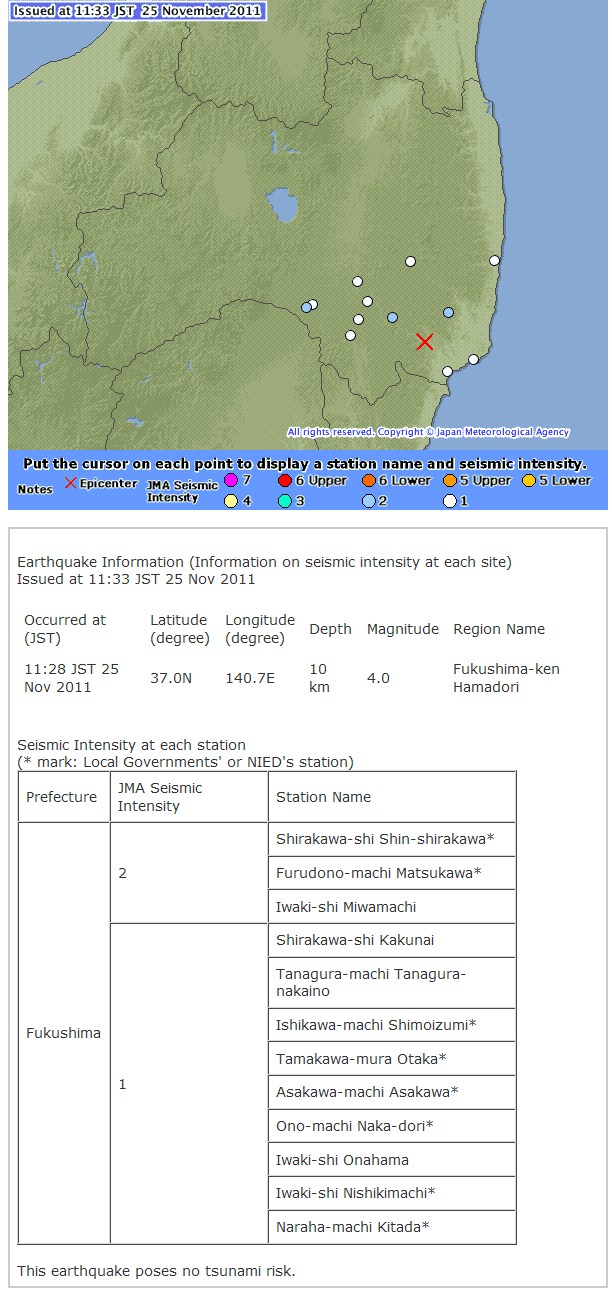
Task: Click the teal intensity 3 legend circle
Action: pos(285,501)
